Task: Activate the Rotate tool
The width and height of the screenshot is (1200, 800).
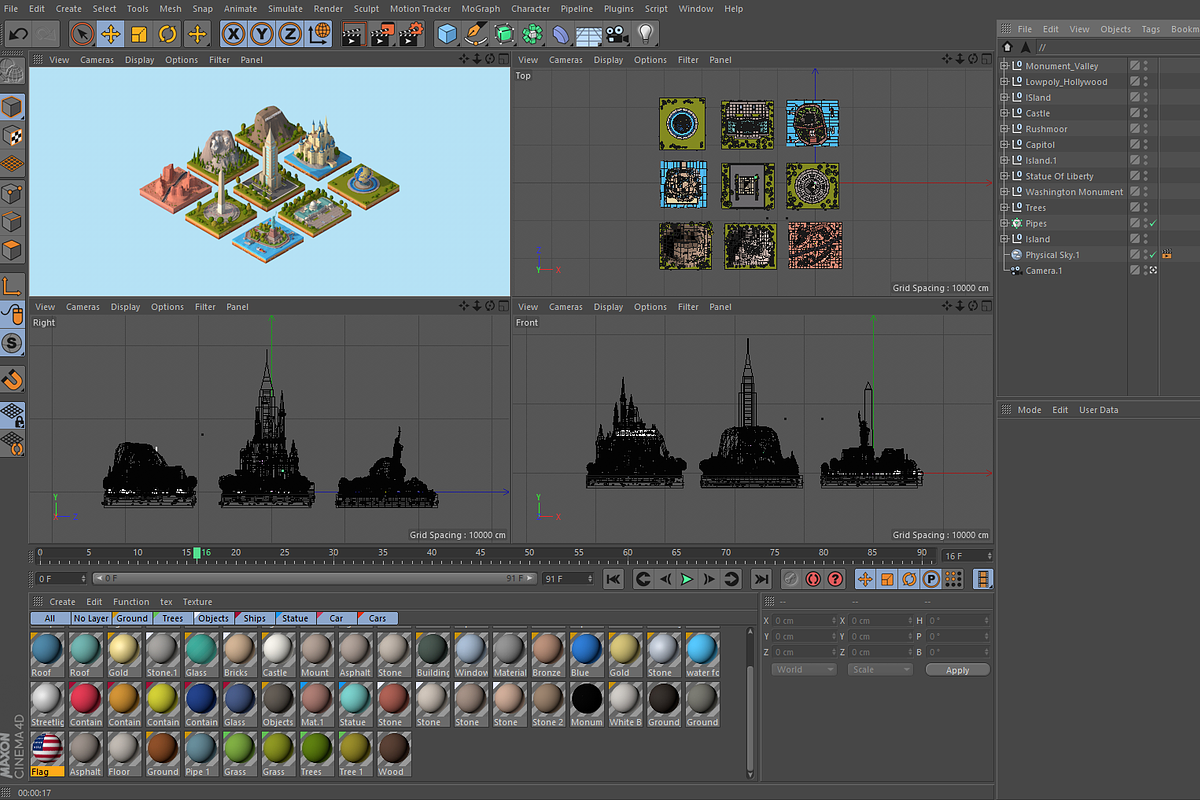Action: click(168, 34)
